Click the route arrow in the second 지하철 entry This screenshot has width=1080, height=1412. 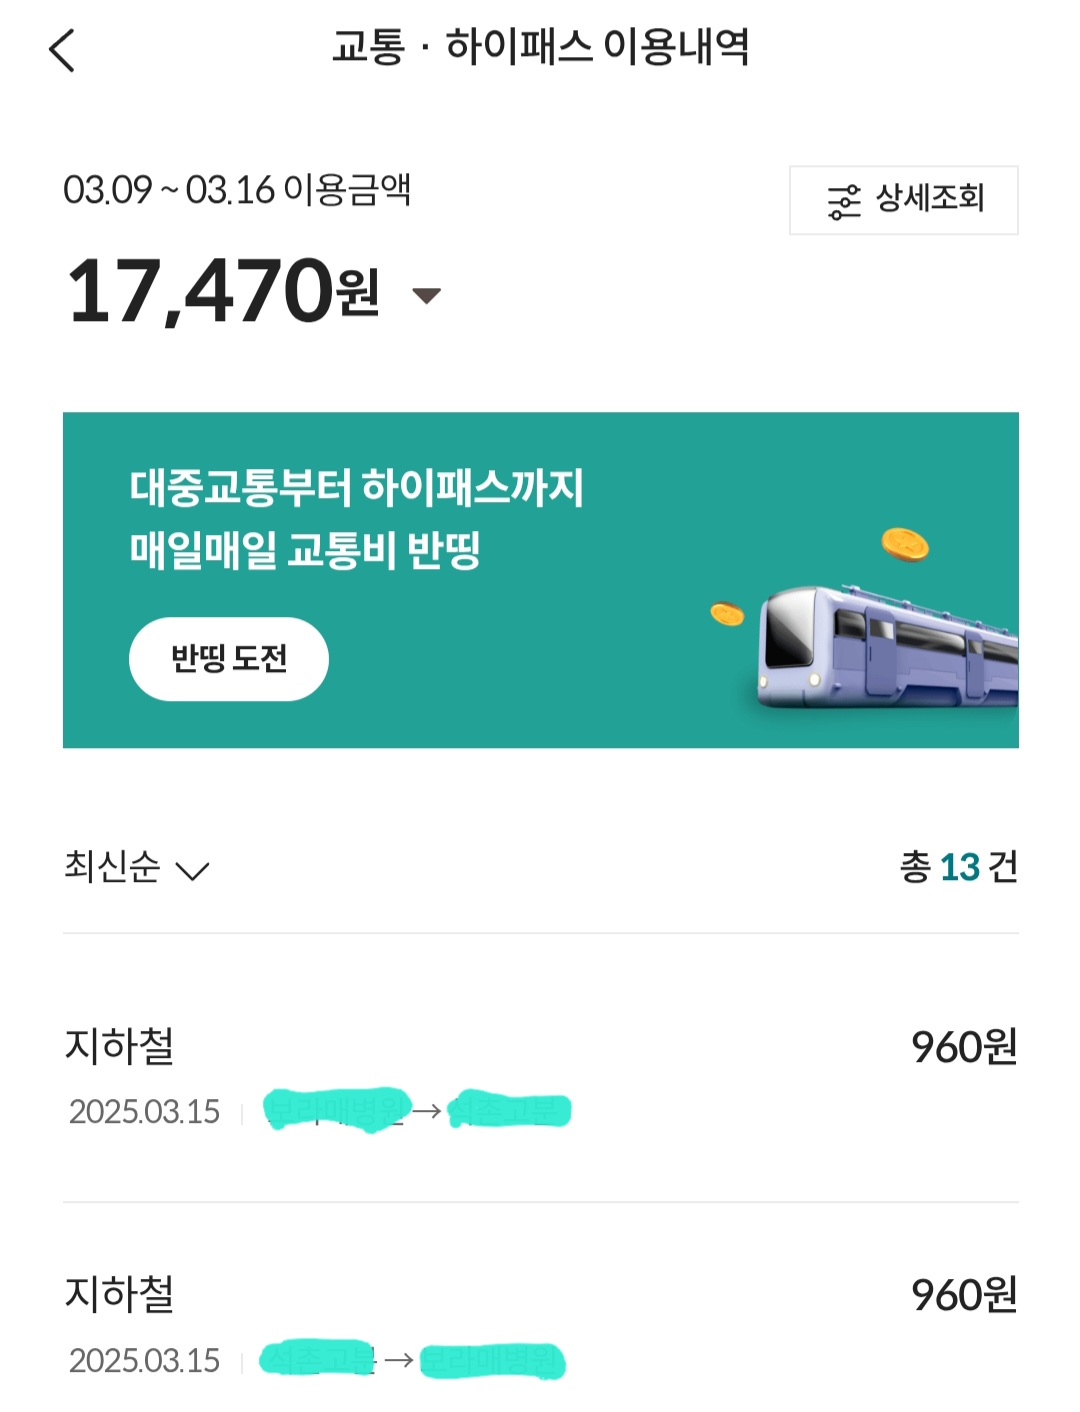pos(399,1360)
